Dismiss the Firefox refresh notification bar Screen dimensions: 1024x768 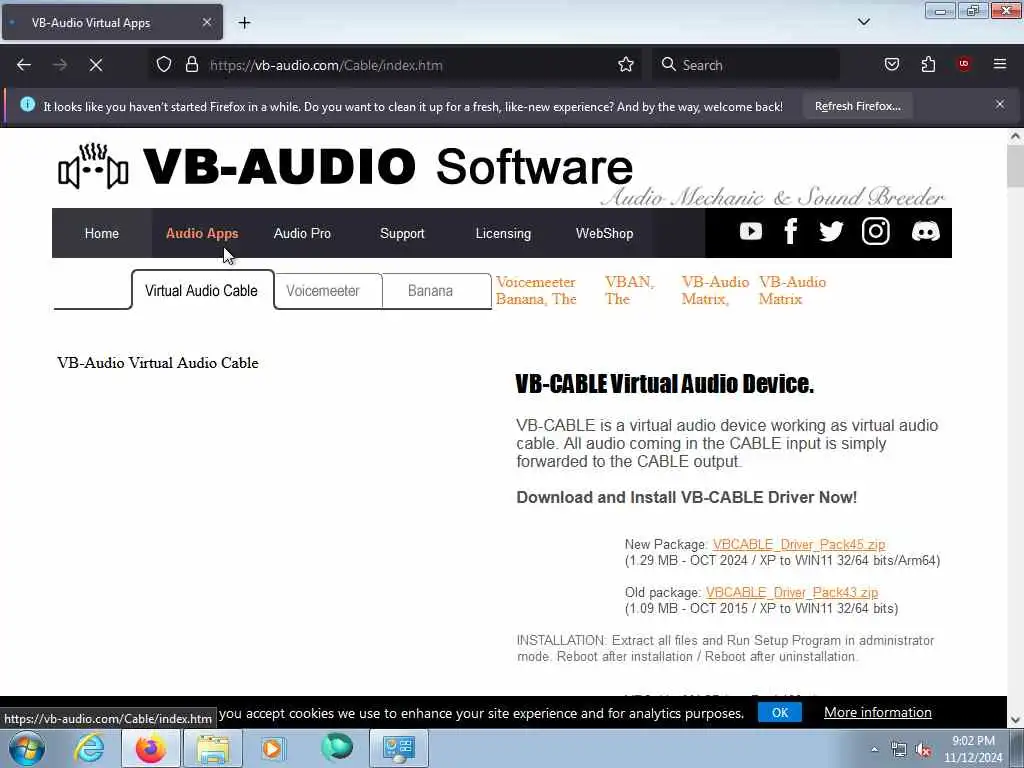(1000, 104)
